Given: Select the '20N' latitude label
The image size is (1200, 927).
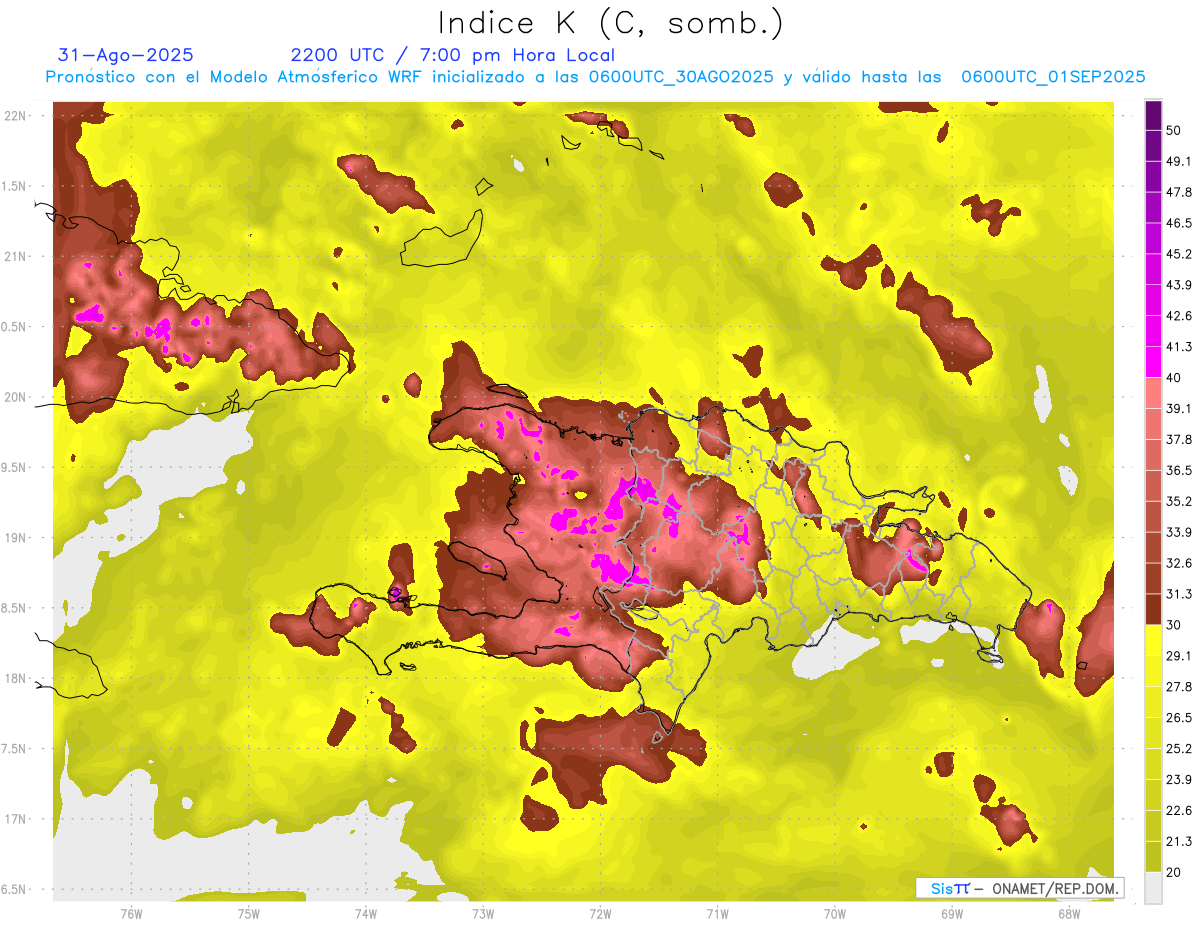Looking at the screenshot, I should [x=16, y=397].
